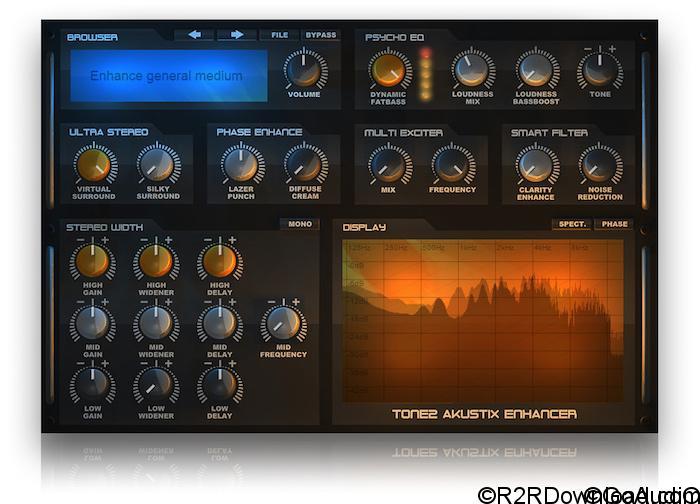700x504 pixels.
Task: Click the High Gain knob
Action: point(93,260)
